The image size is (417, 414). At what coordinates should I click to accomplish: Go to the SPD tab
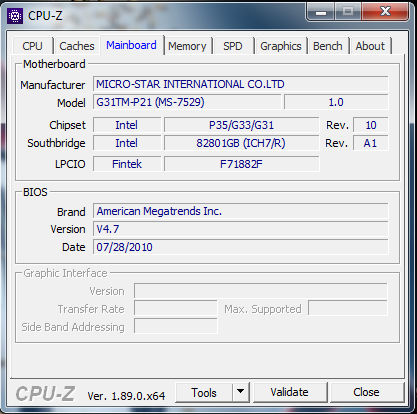pos(233,46)
